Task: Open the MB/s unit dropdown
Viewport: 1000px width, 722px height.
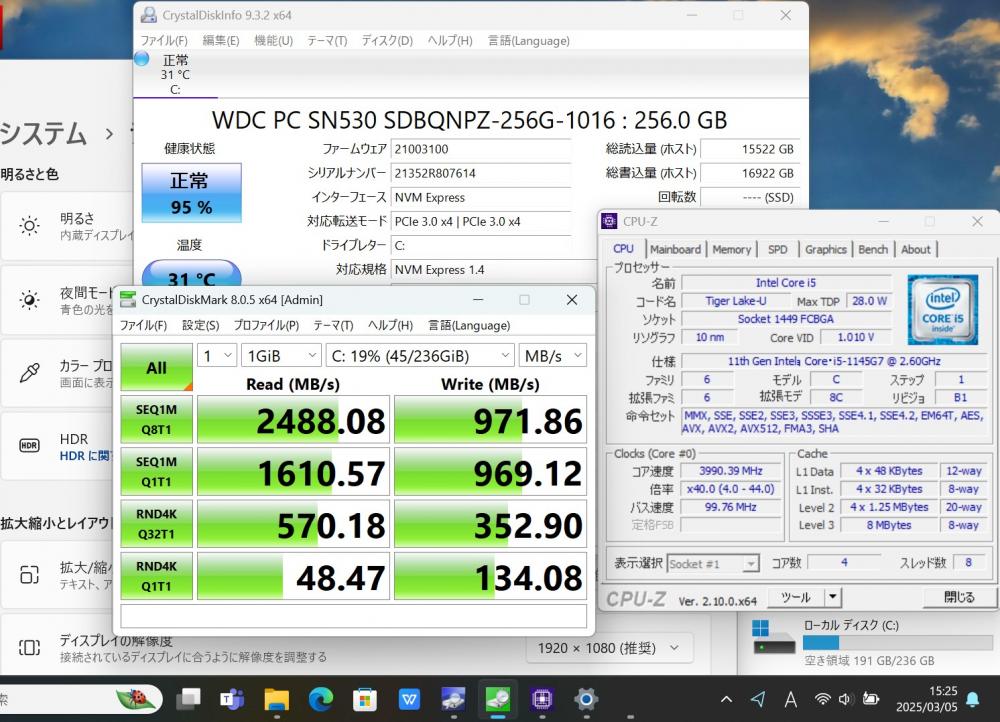Action: coord(552,355)
